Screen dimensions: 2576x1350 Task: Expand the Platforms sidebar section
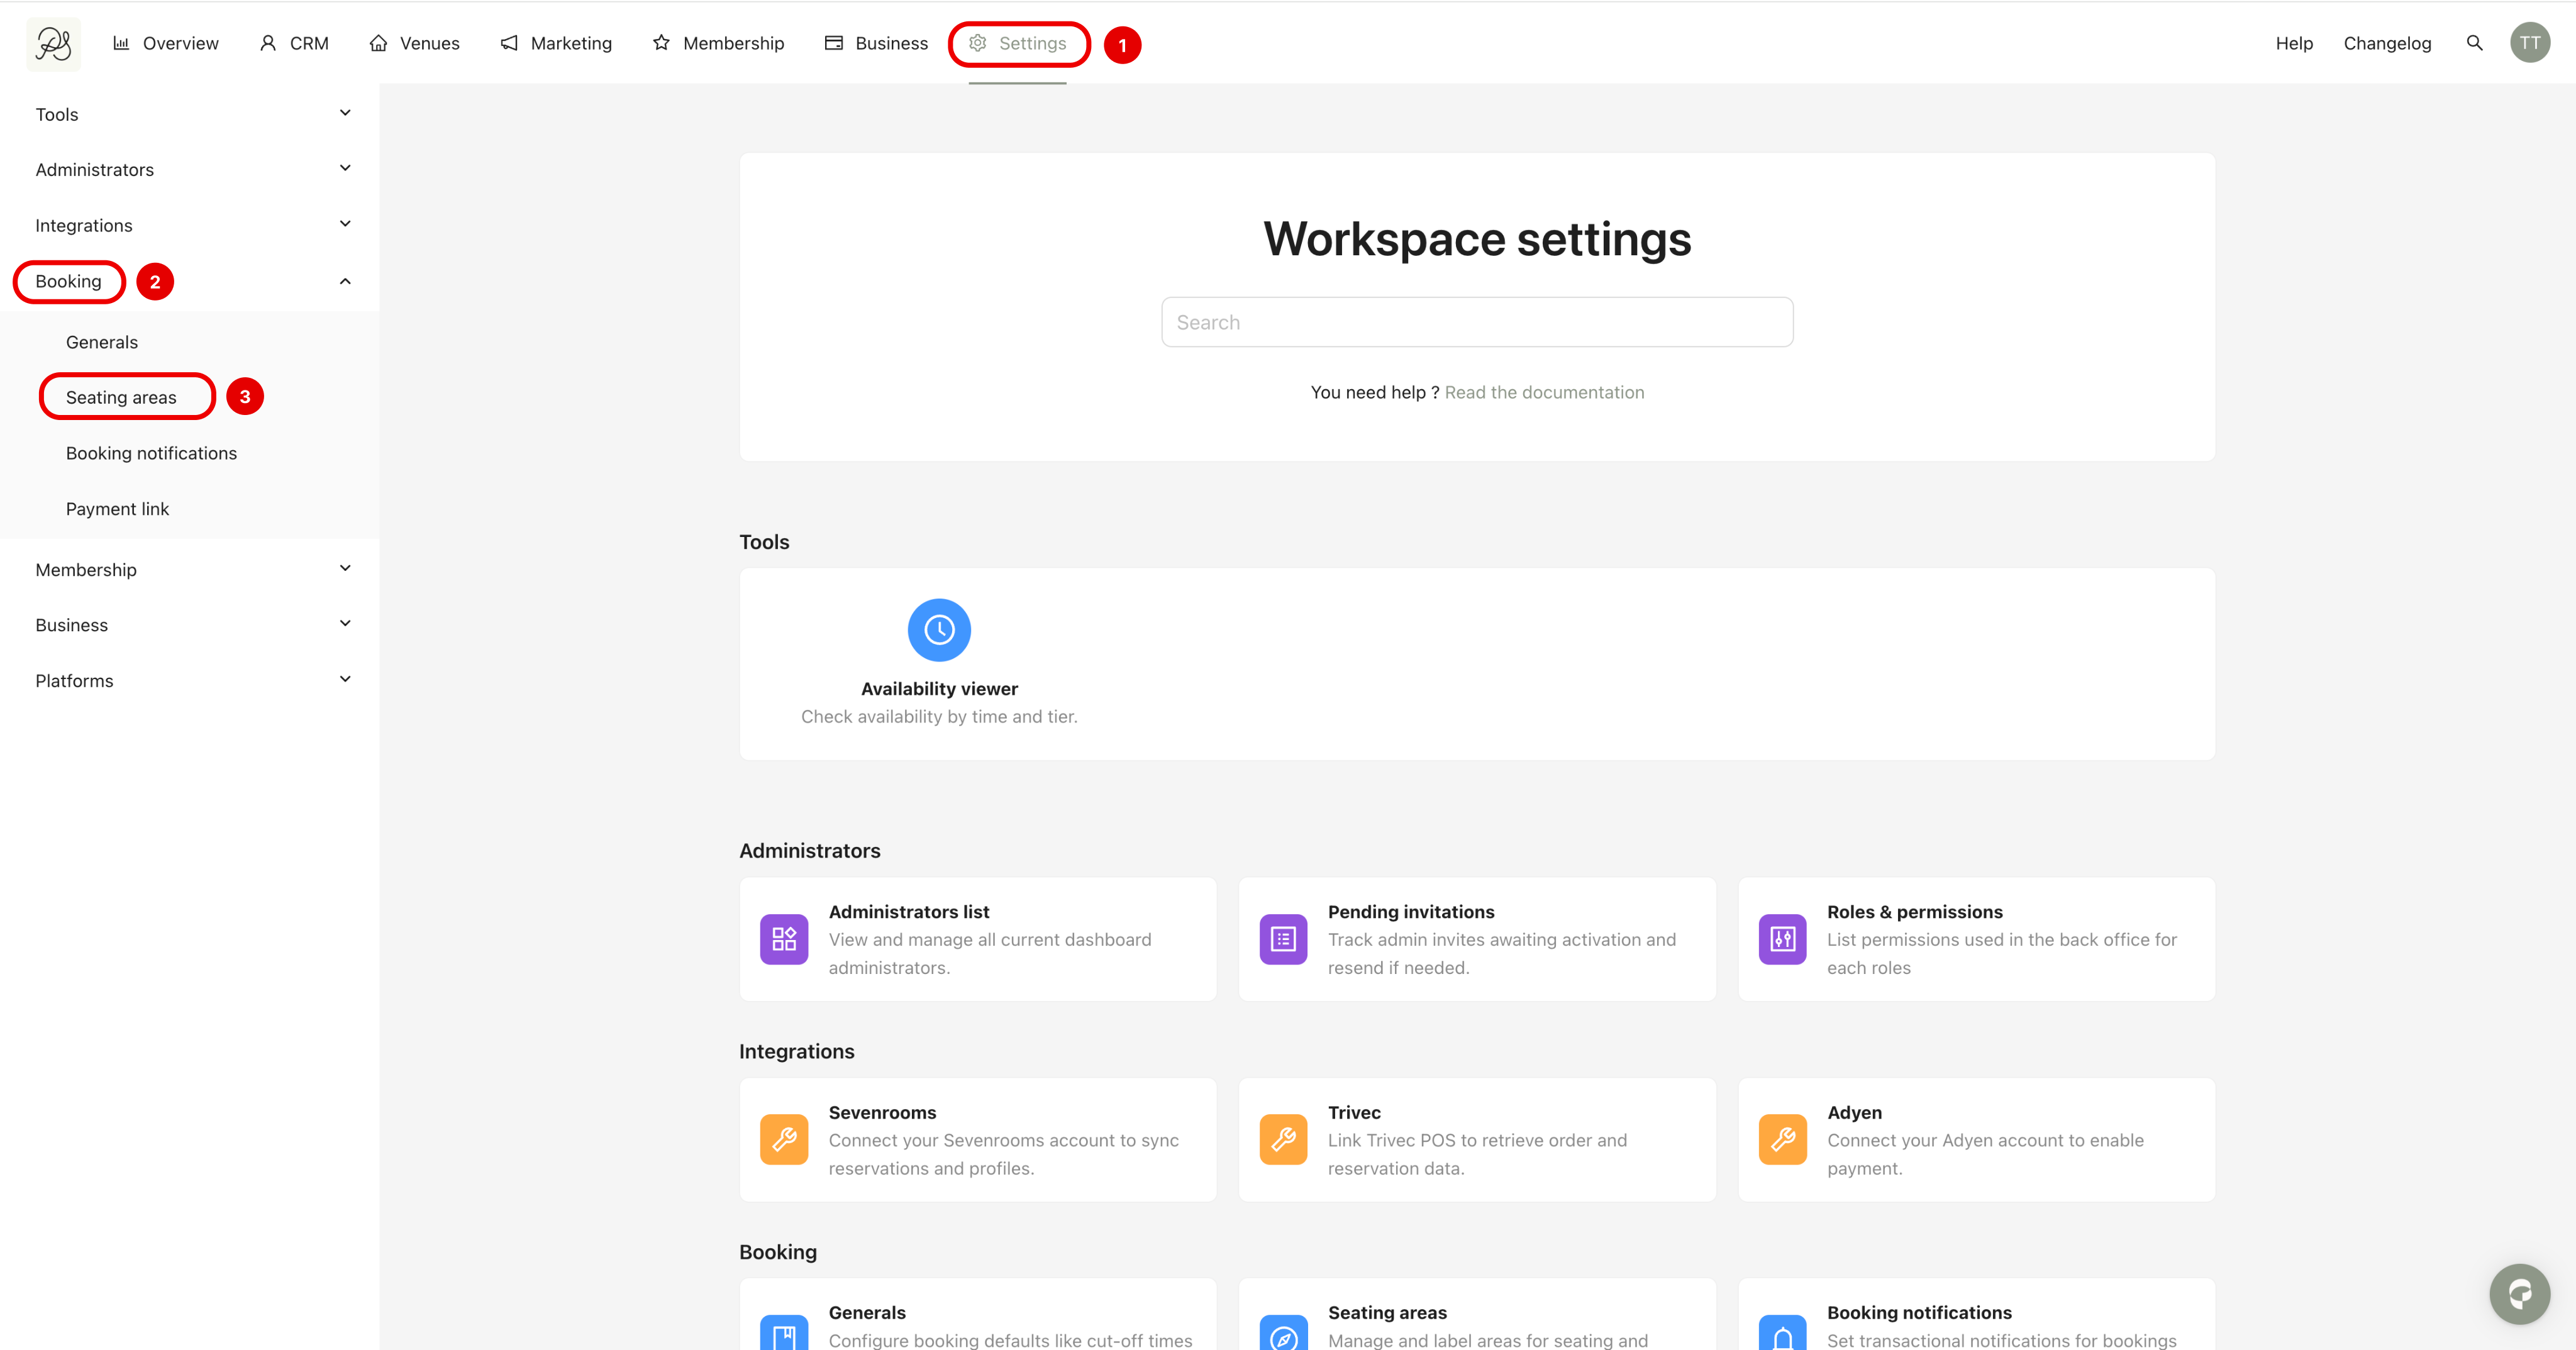345,680
